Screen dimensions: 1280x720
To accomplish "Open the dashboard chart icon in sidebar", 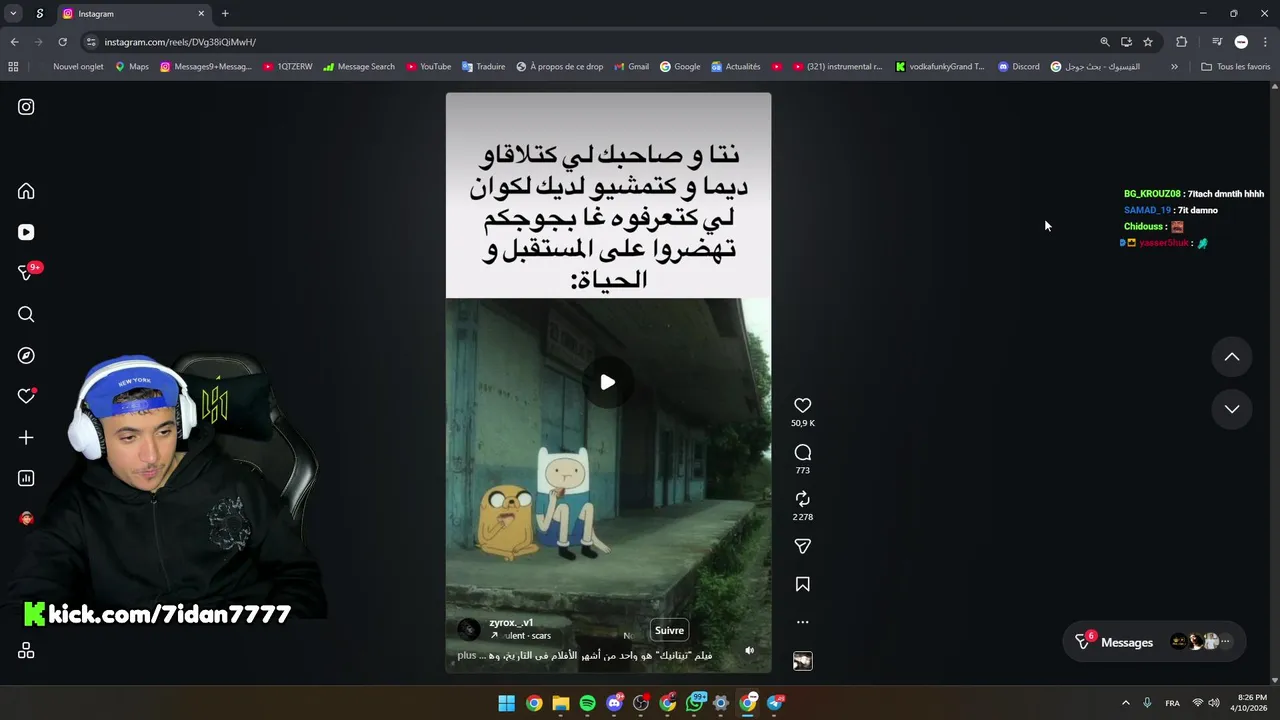I will tap(26, 478).
